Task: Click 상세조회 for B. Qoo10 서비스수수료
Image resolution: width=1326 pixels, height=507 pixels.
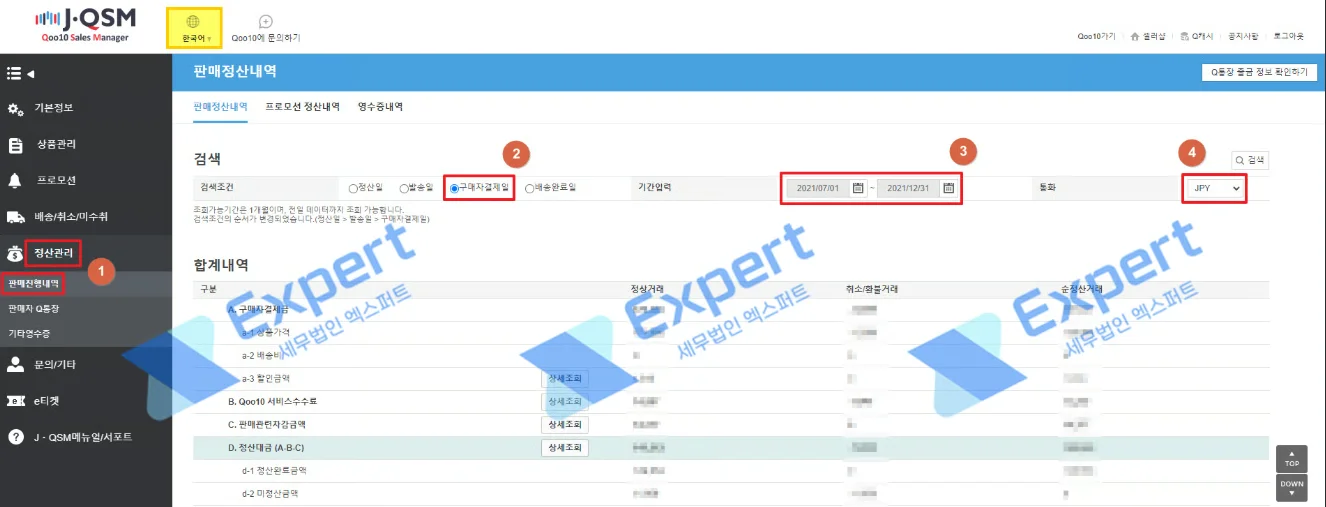Action: coord(565,402)
